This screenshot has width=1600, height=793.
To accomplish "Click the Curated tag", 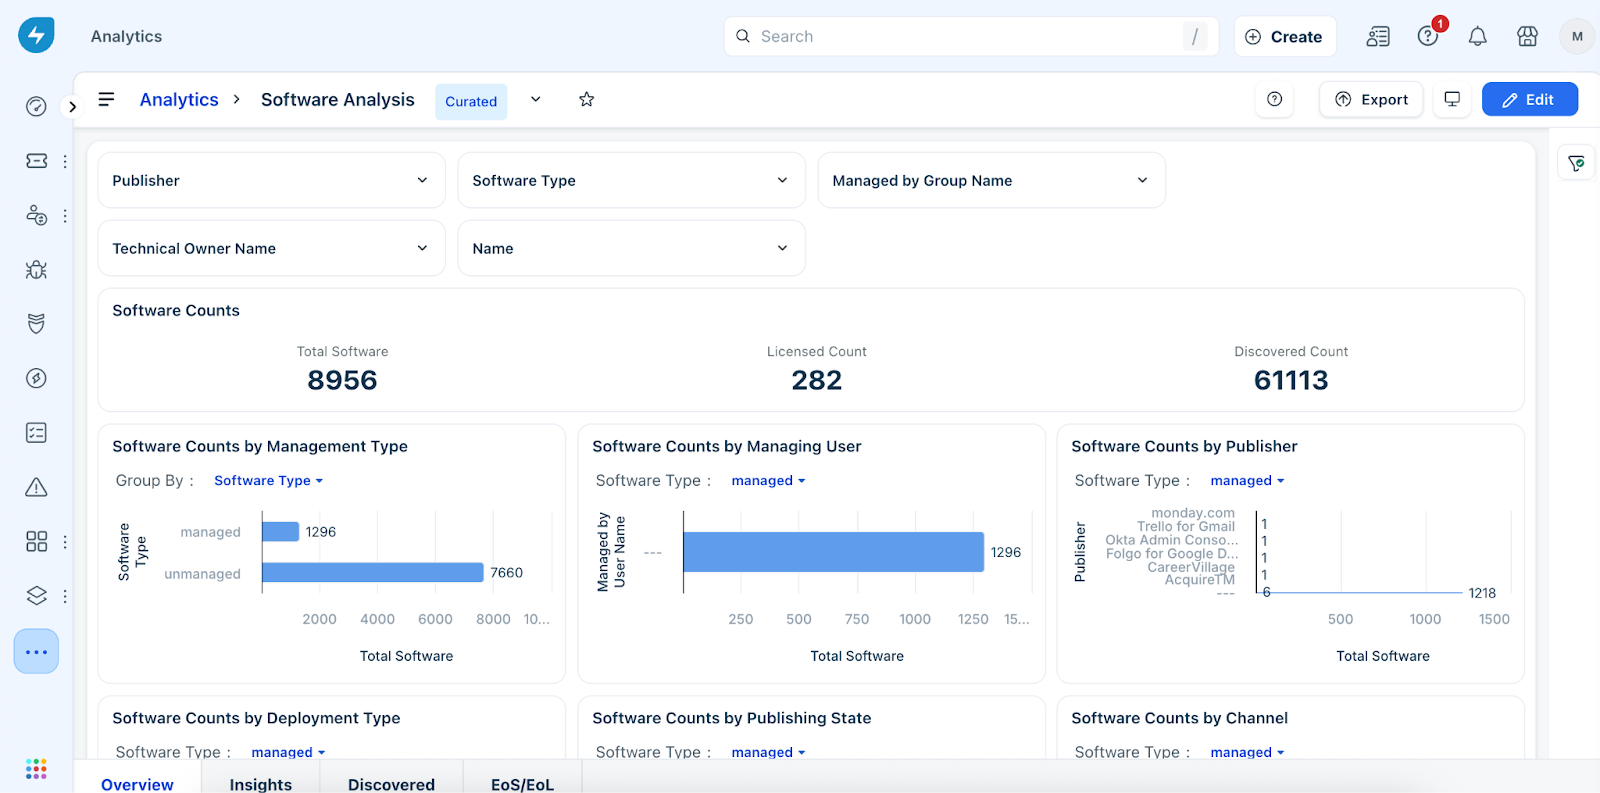I will coord(471,101).
